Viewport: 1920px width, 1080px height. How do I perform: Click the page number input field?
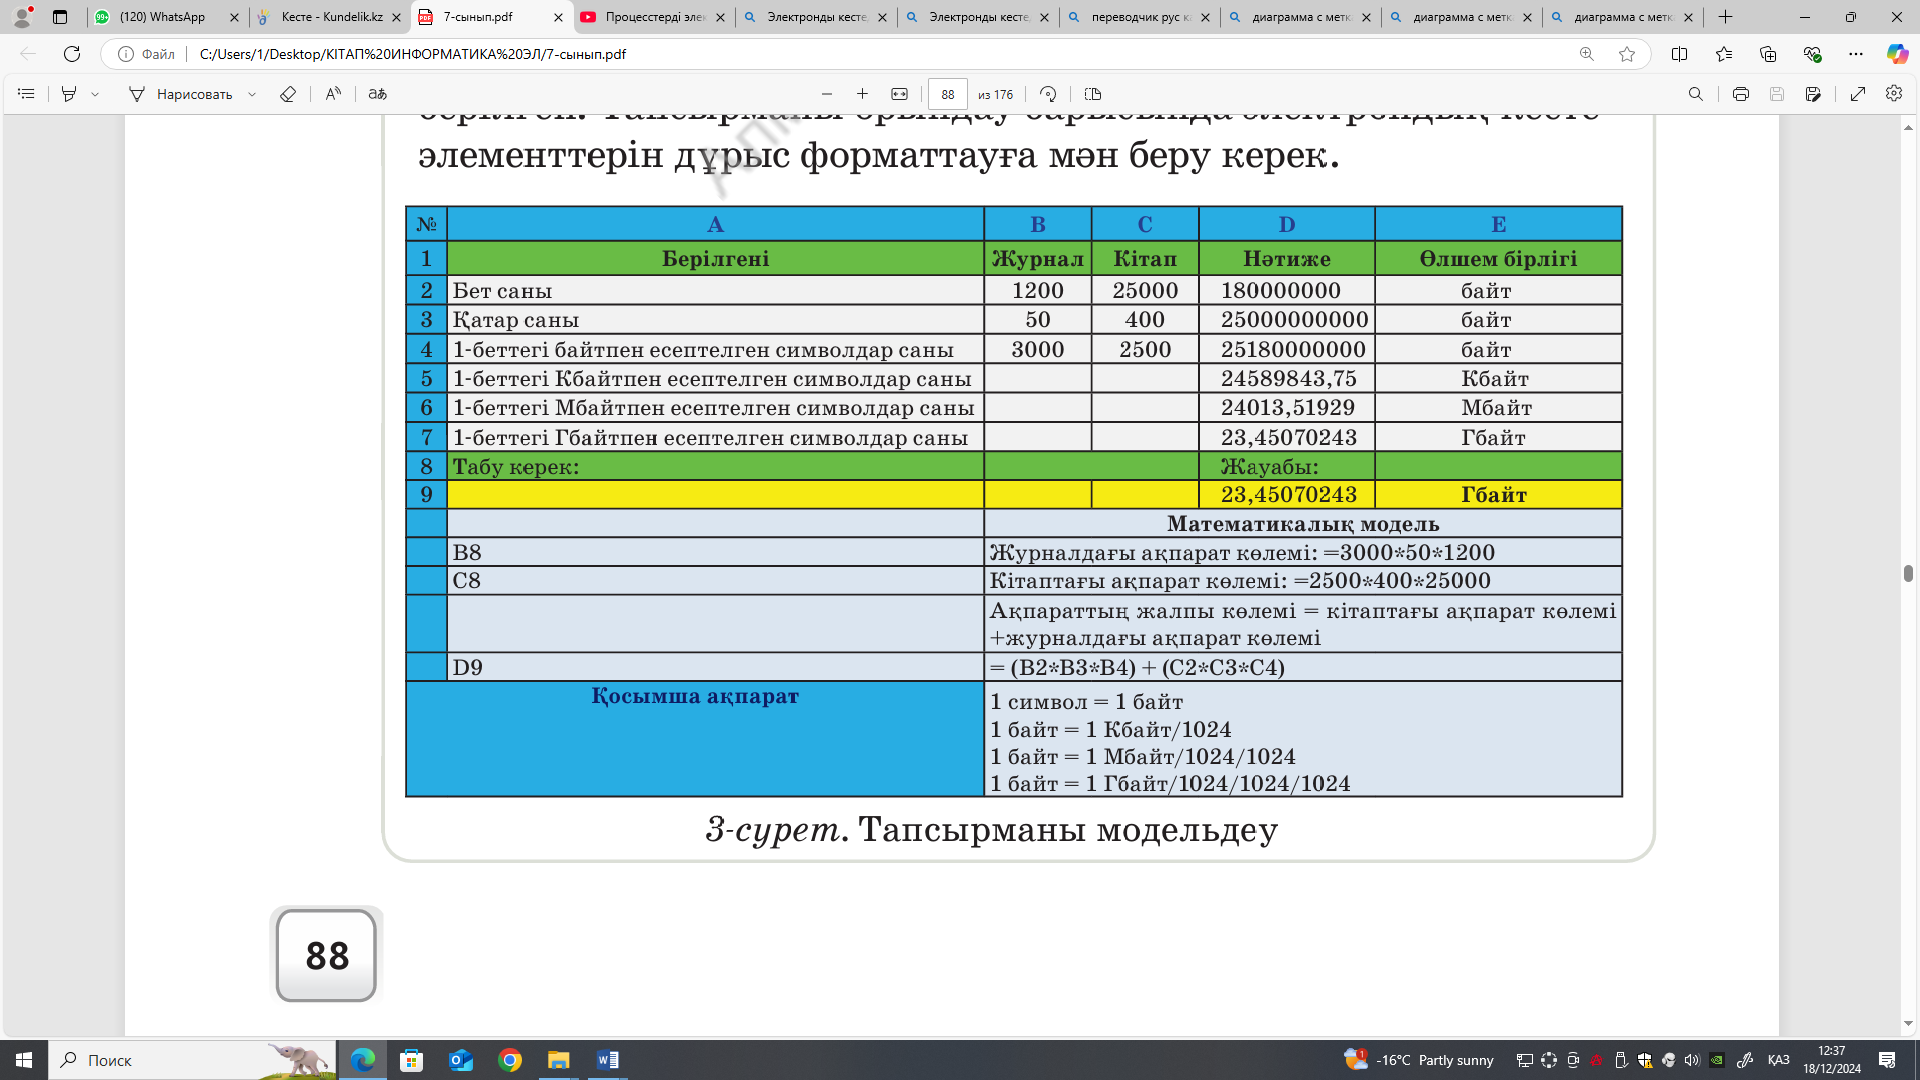point(947,94)
